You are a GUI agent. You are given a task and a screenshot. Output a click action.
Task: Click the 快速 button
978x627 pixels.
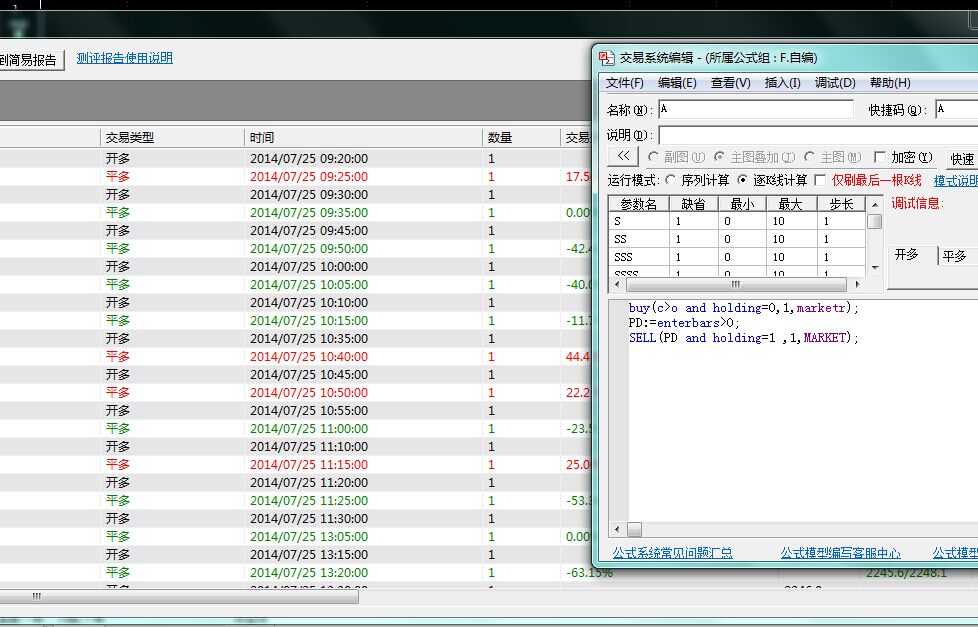click(962, 159)
